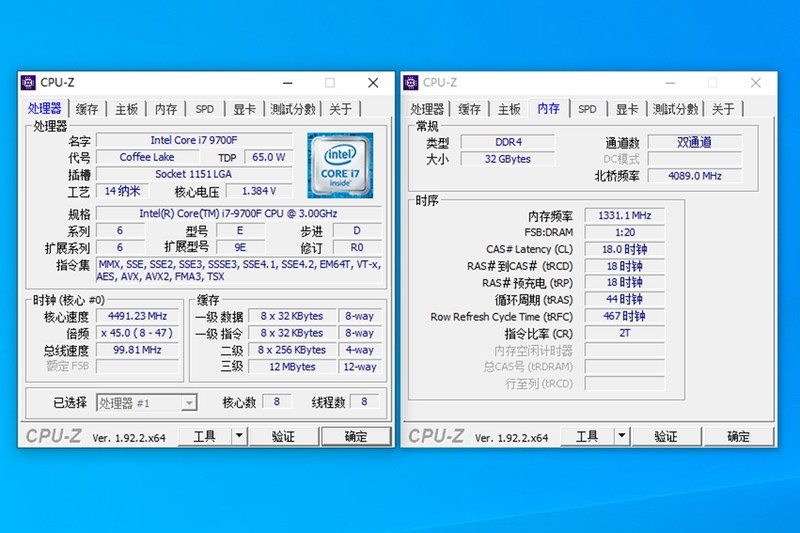
Task: Click the multiplier value x 45.0 (8 - 47)
Action: pyautogui.click(x=137, y=333)
